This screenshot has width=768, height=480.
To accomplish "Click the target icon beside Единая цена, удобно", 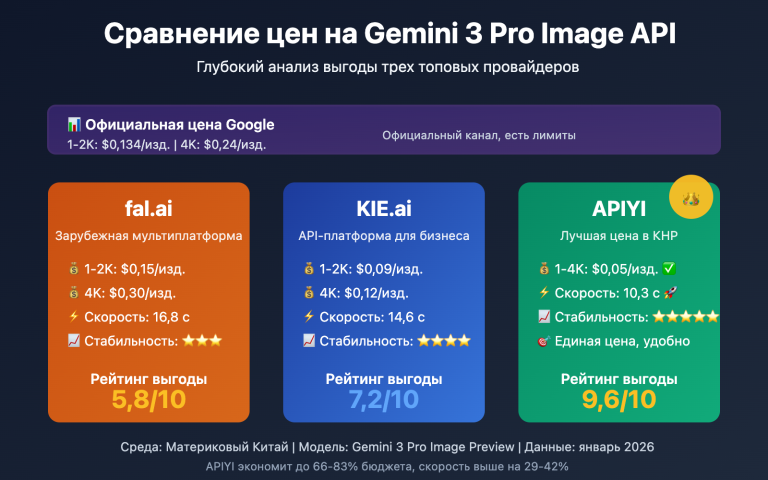I will (544, 340).
